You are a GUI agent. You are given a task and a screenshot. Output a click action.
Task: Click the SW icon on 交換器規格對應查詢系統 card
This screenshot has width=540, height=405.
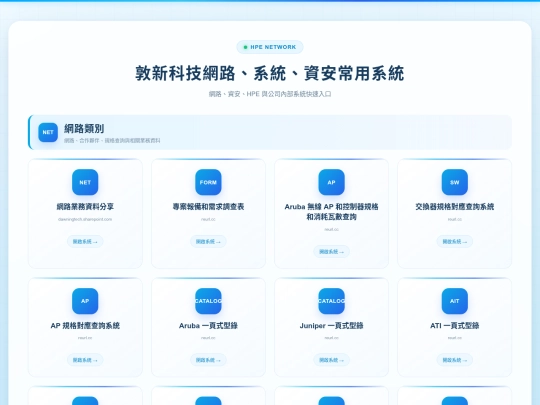(x=455, y=182)
